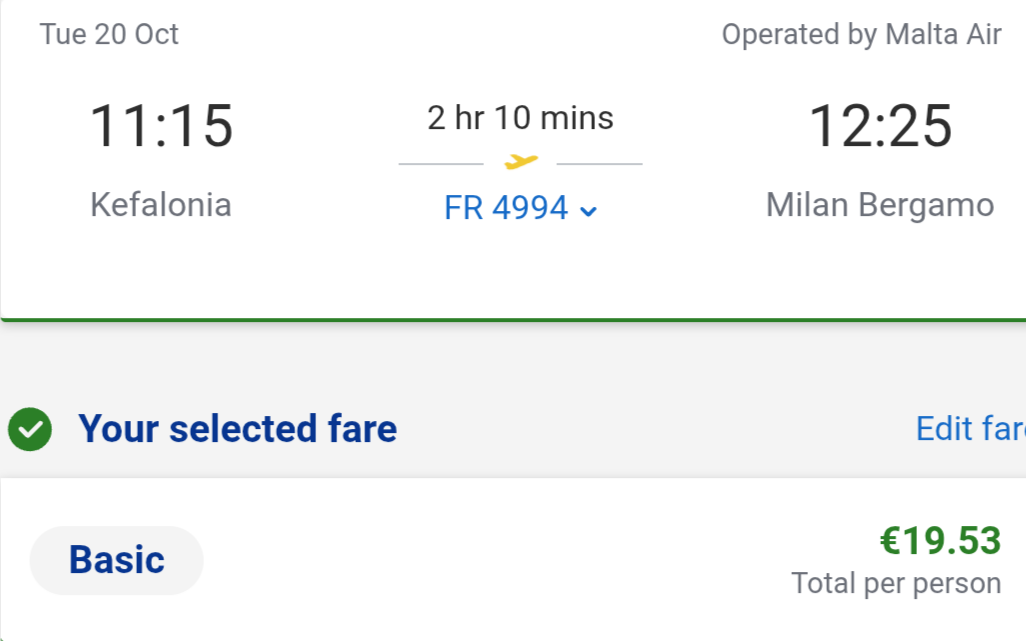The height and width of the screenshot is (641, 1026).
Task: Select the Basic fare badge
Action: click(x=116, y=561)
